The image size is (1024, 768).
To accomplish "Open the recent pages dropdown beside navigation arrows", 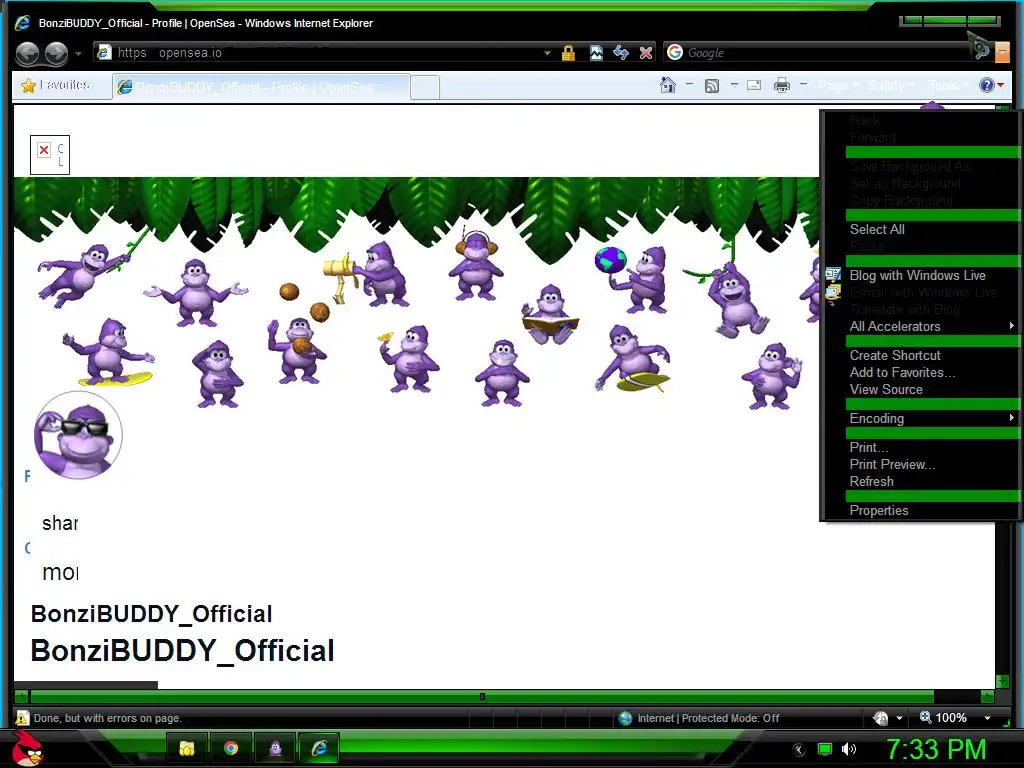I will click(78, 54).
